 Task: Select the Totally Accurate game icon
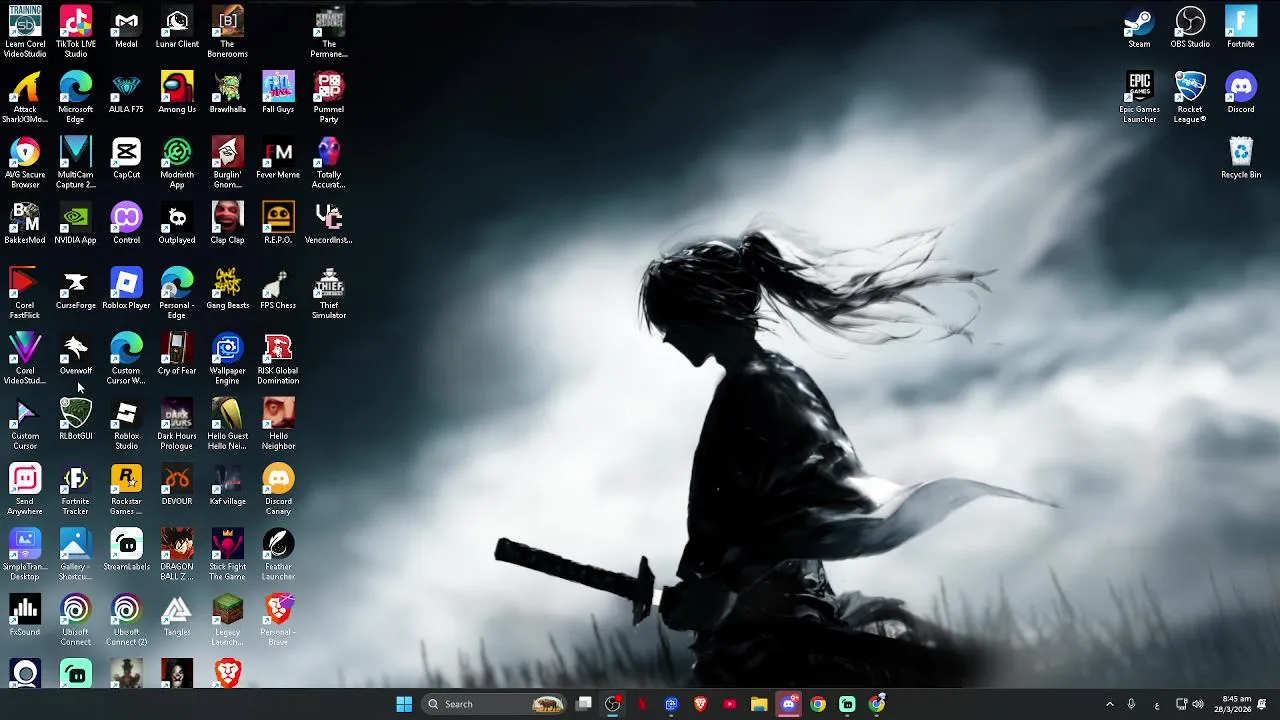pyautogui.click(x=329, y=162)
